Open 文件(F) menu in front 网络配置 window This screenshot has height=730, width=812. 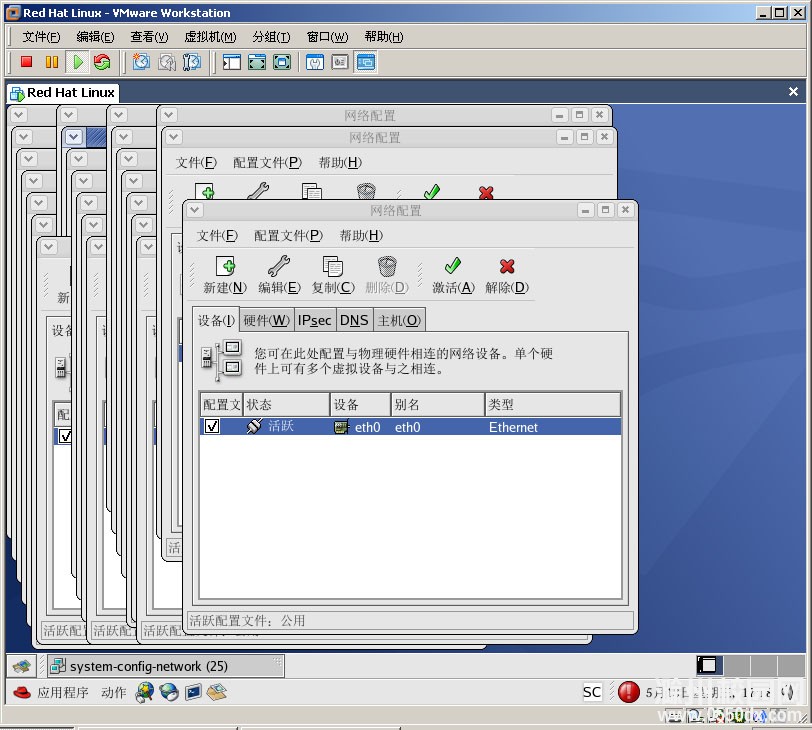pyautogui.click(x=217, y=236)
